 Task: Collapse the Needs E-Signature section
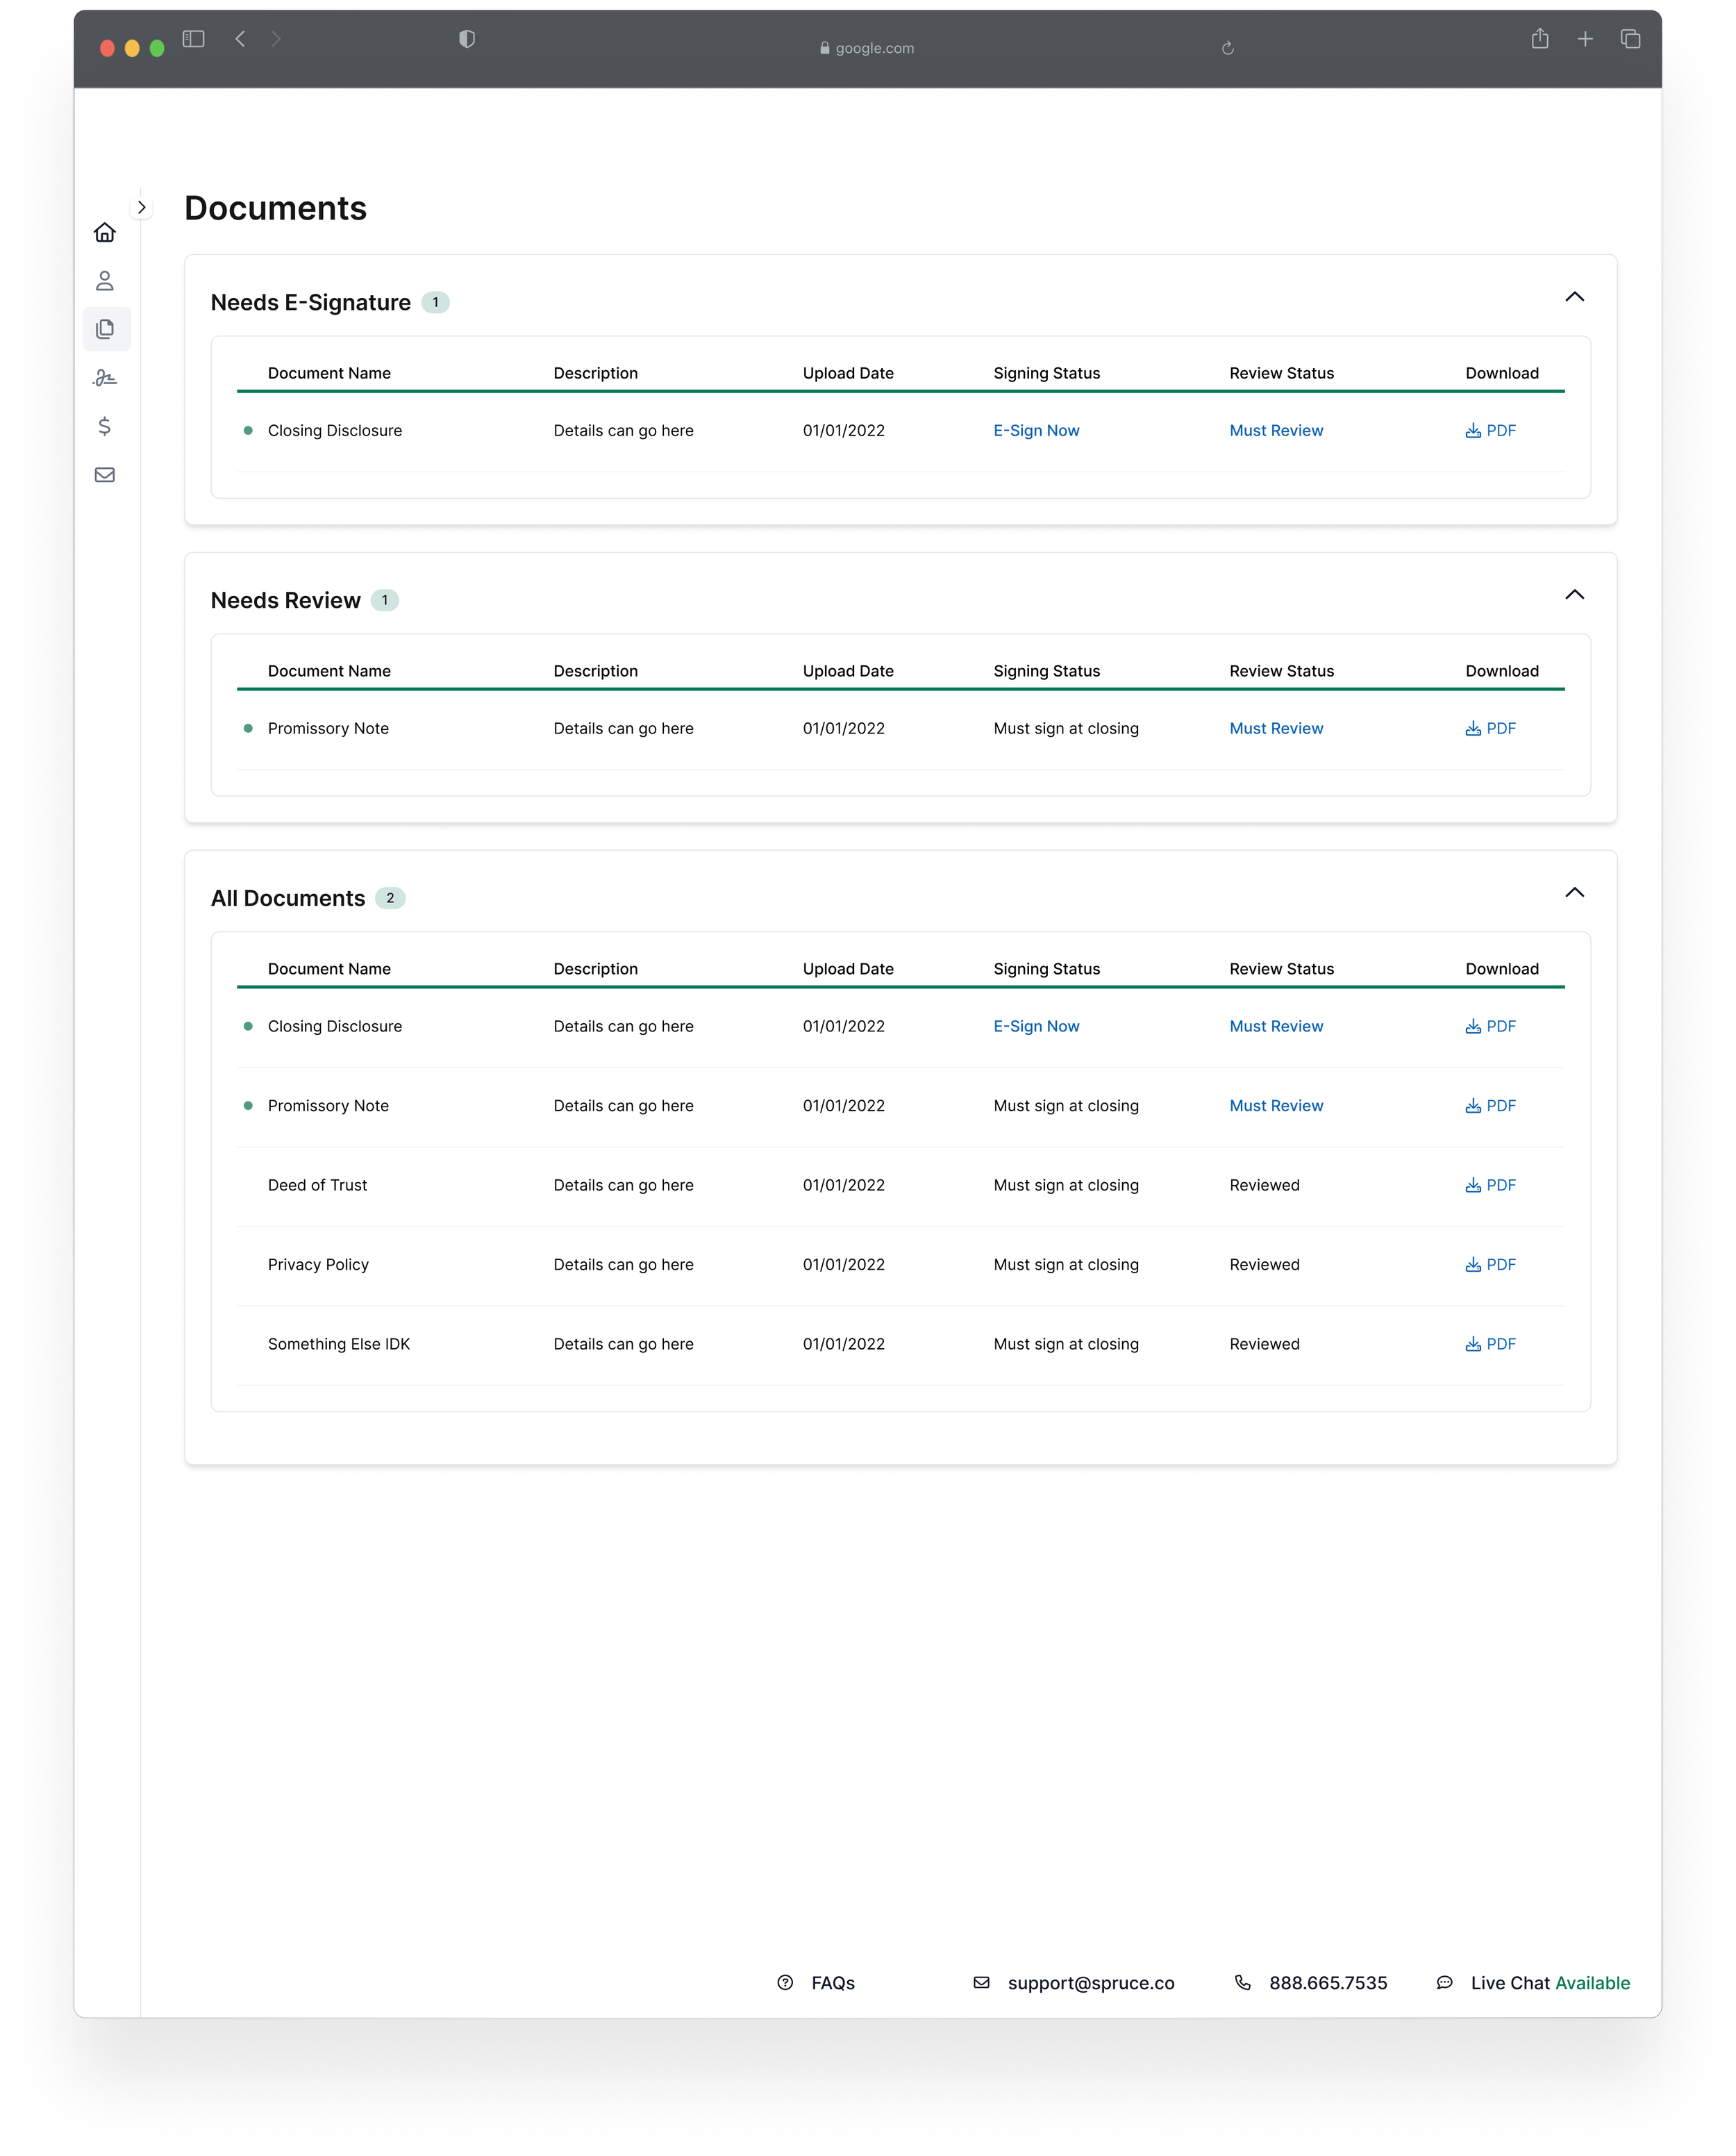(x=1574, y=297)
